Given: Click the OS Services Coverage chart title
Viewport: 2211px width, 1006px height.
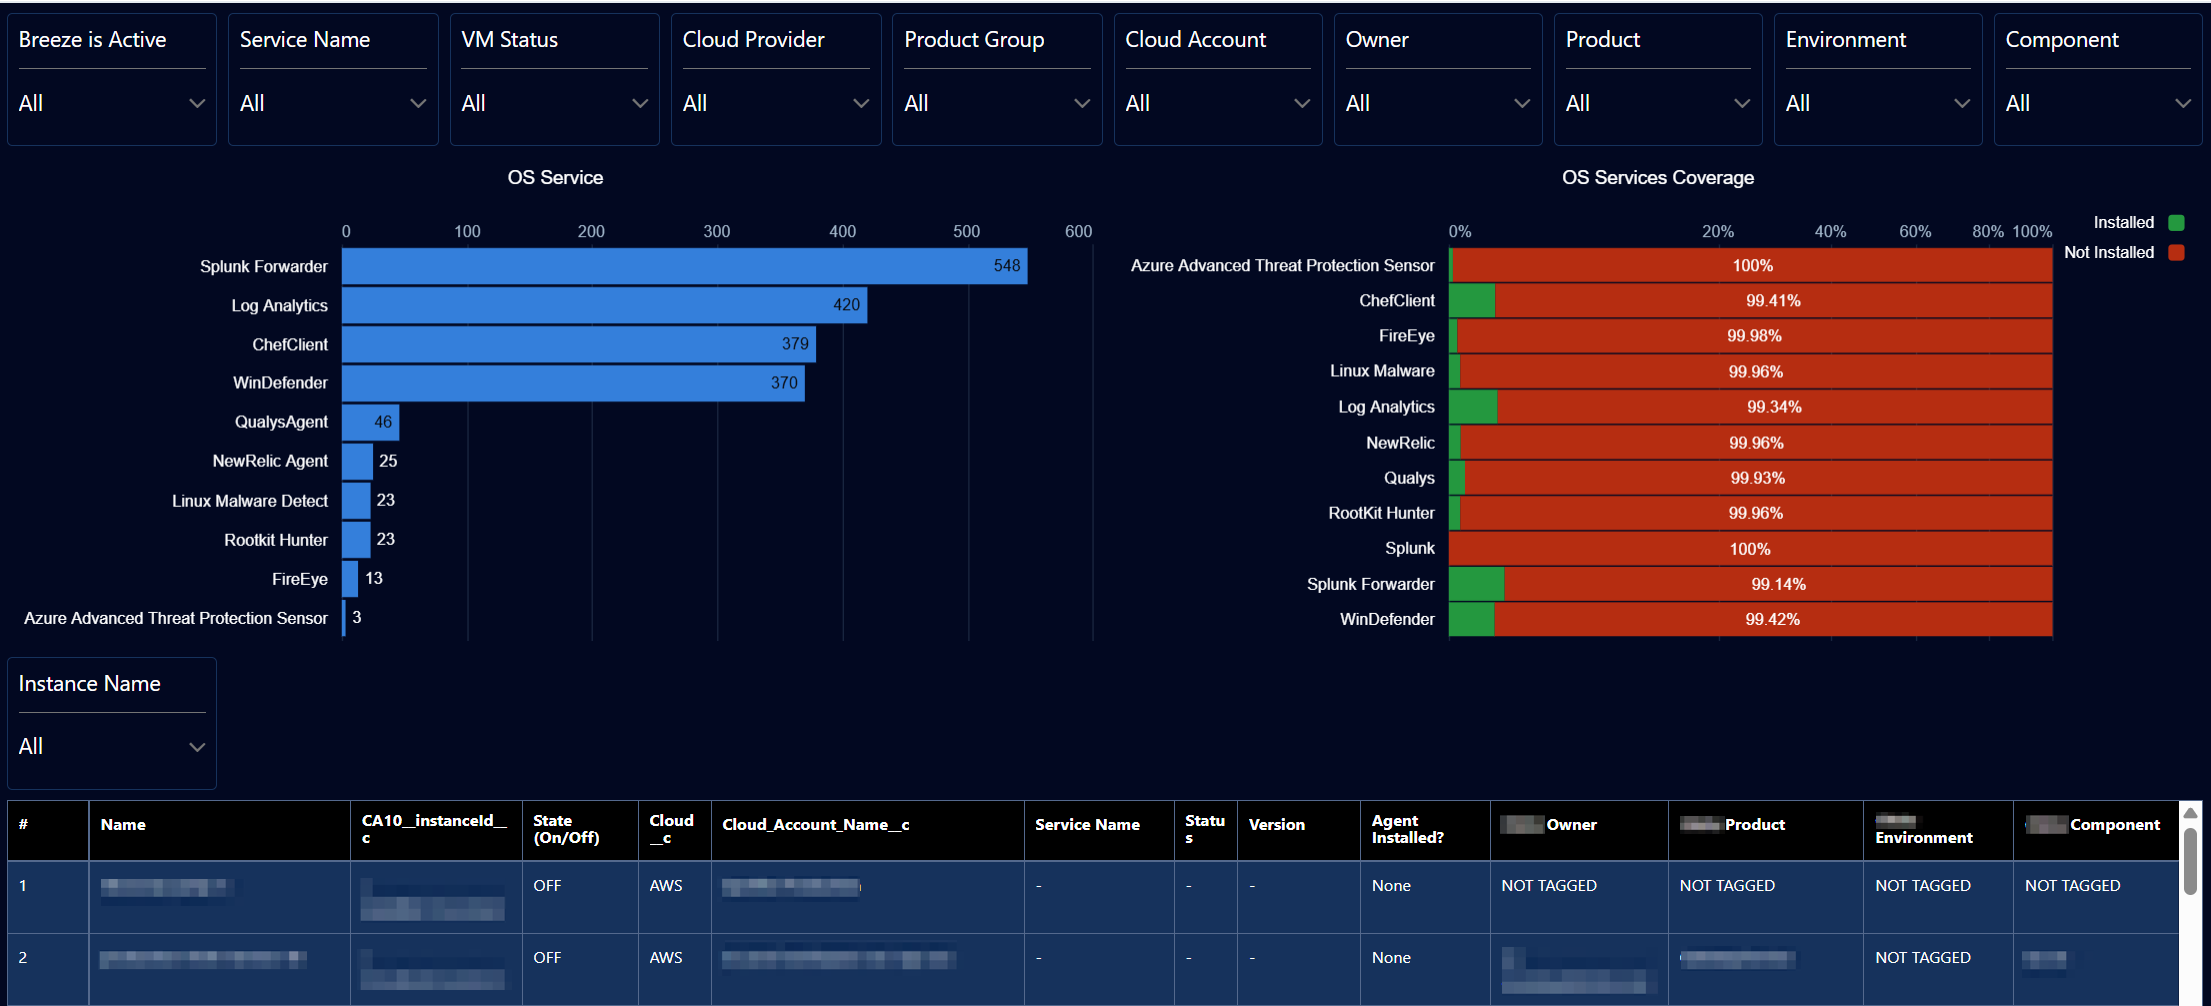Looking at the screenshot, I should click(x=1658, y=178).
